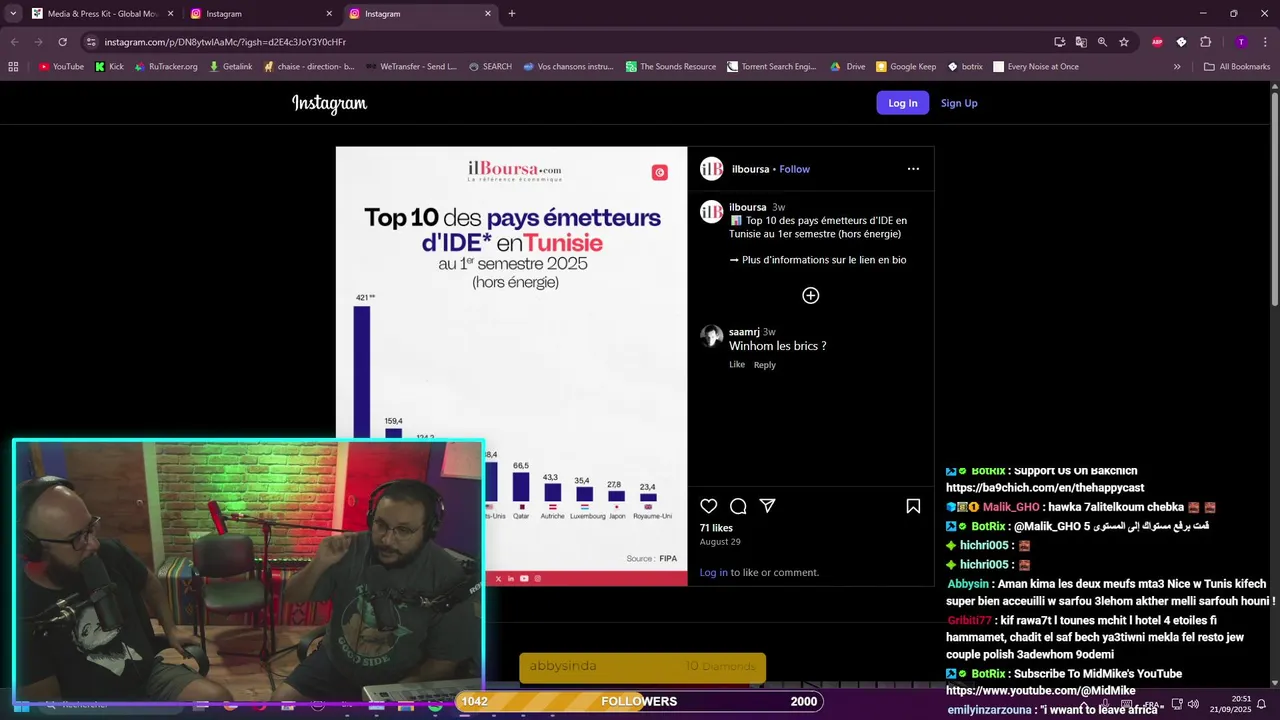Open Chrome zoom magnifier icon
This screenshot has height=720, width=1280.
pyautogui.click(x=1102, y=42)
